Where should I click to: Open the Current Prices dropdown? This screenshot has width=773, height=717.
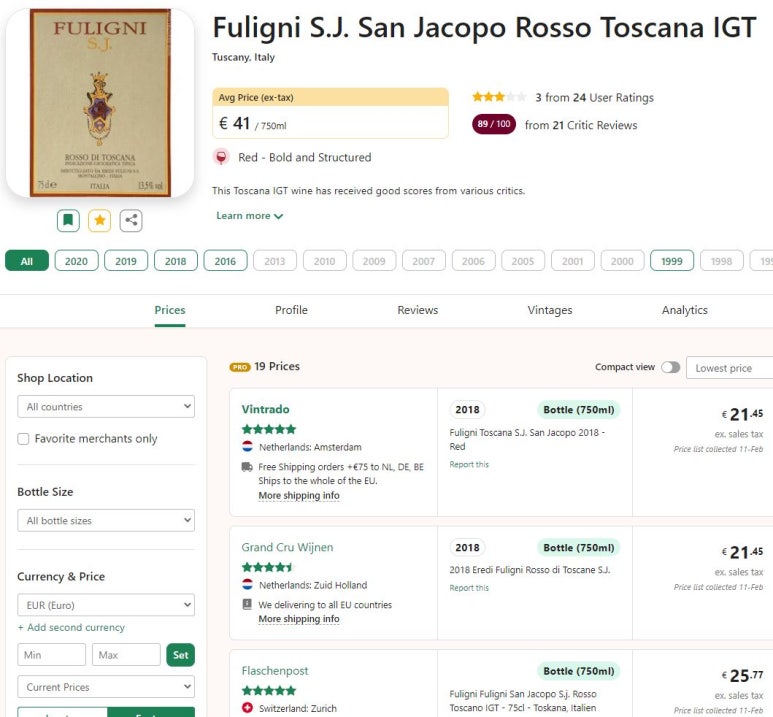pyautogui.click(x=106, y=687)
